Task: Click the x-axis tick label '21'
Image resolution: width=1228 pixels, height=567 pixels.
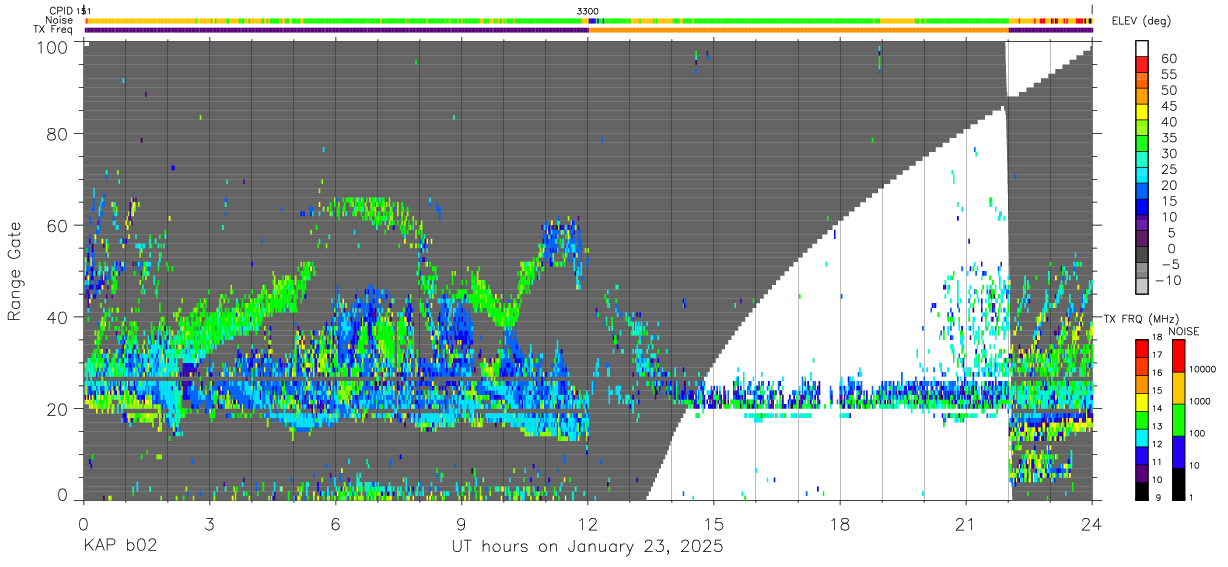Action: click(966, 523)
